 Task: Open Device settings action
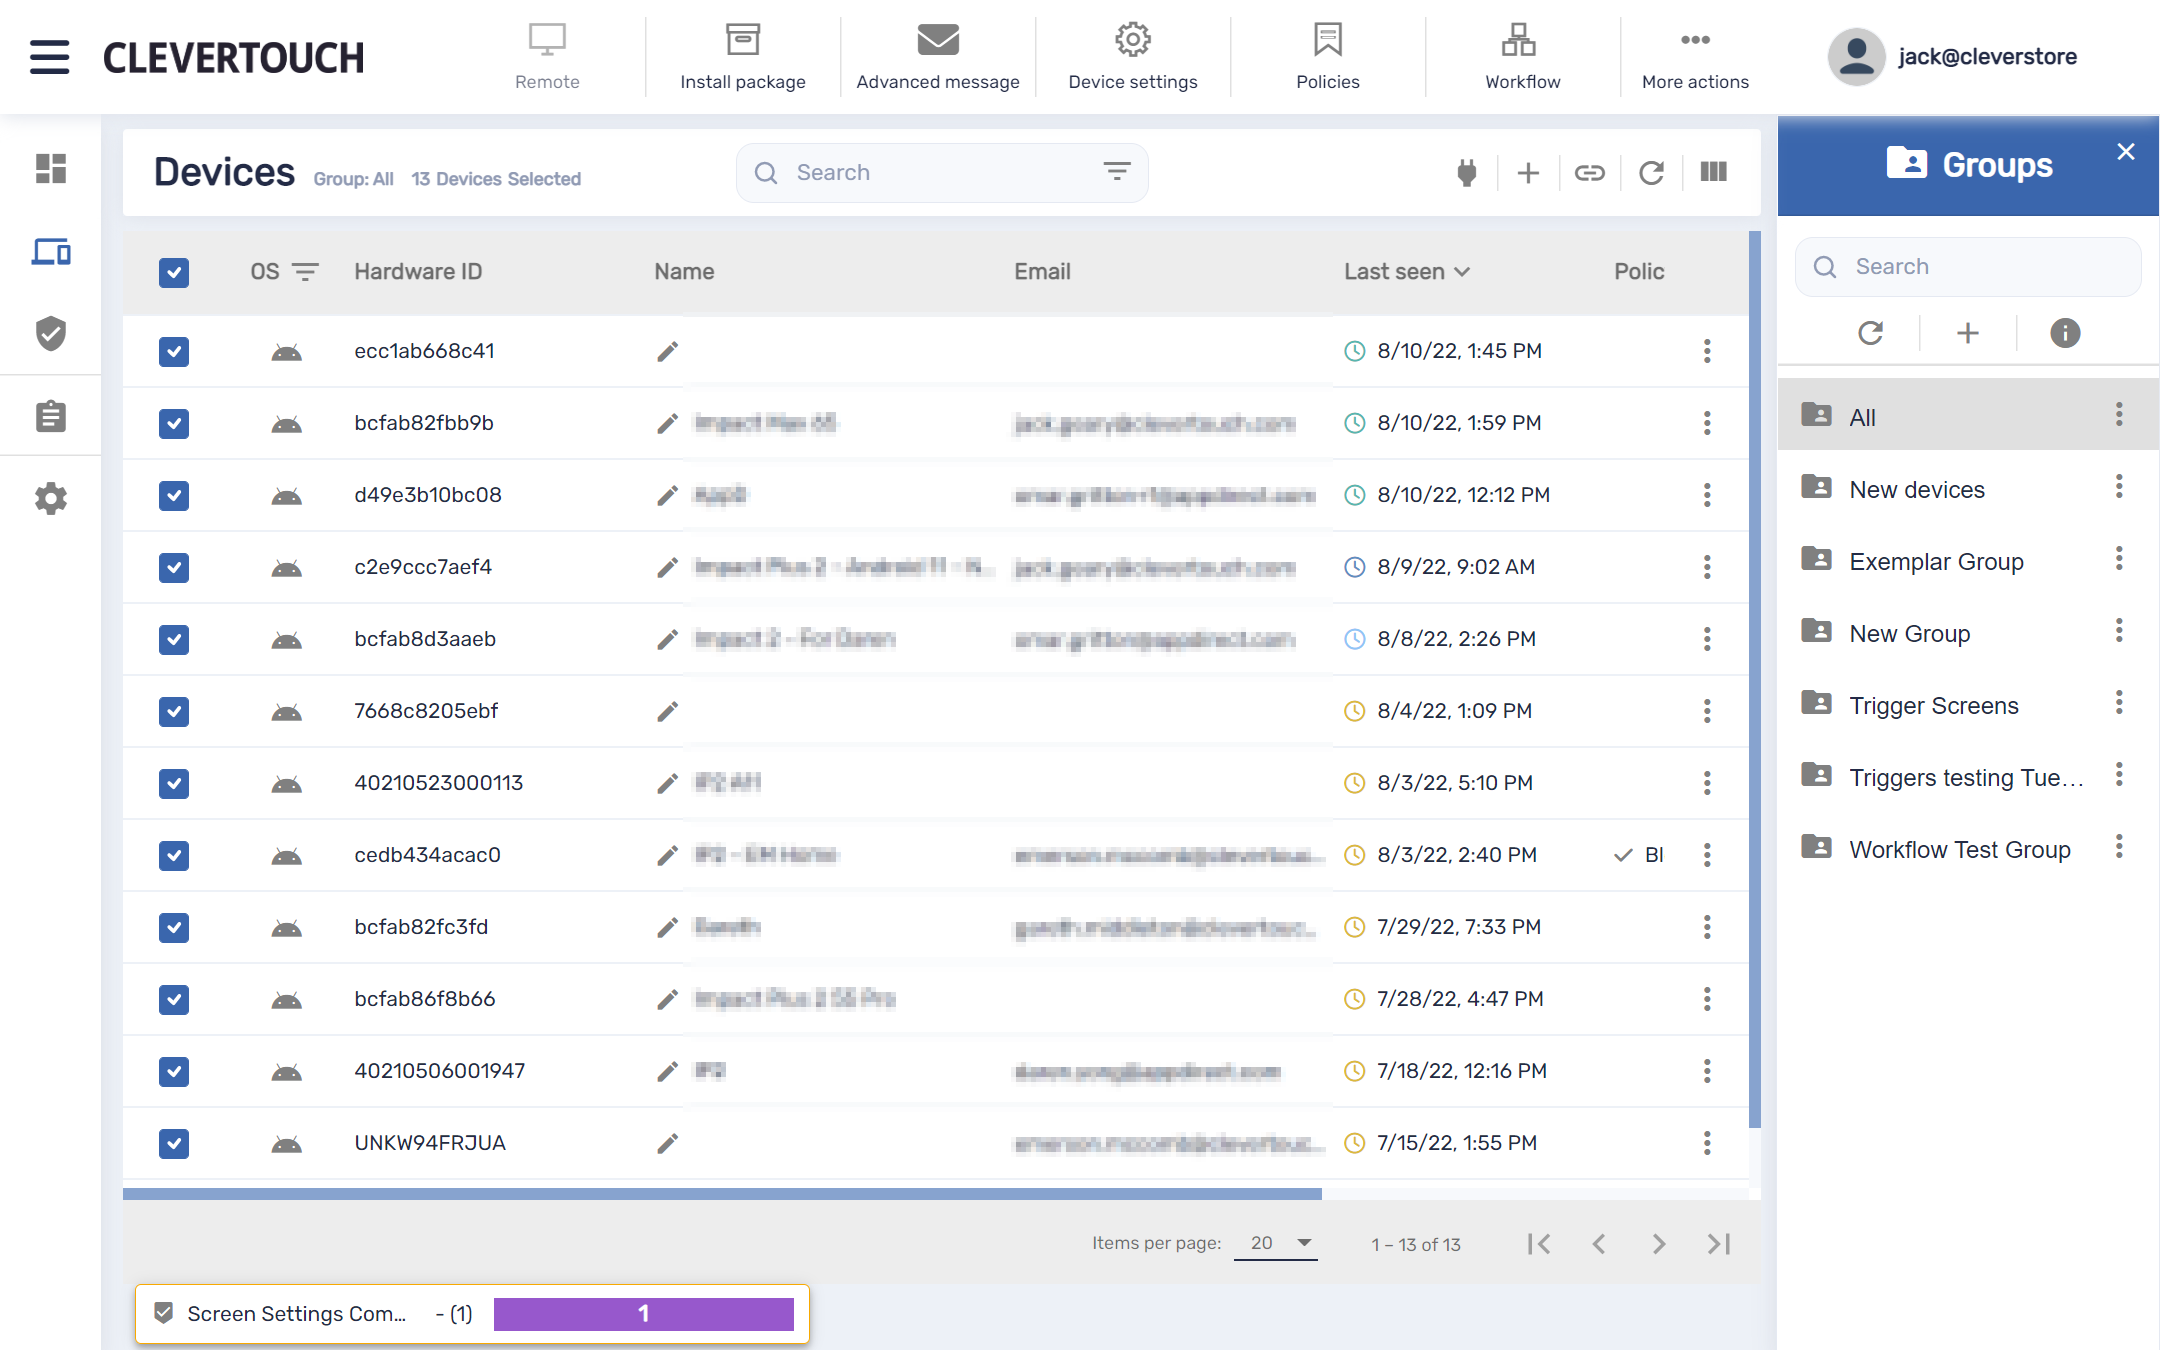[1132, 57]
